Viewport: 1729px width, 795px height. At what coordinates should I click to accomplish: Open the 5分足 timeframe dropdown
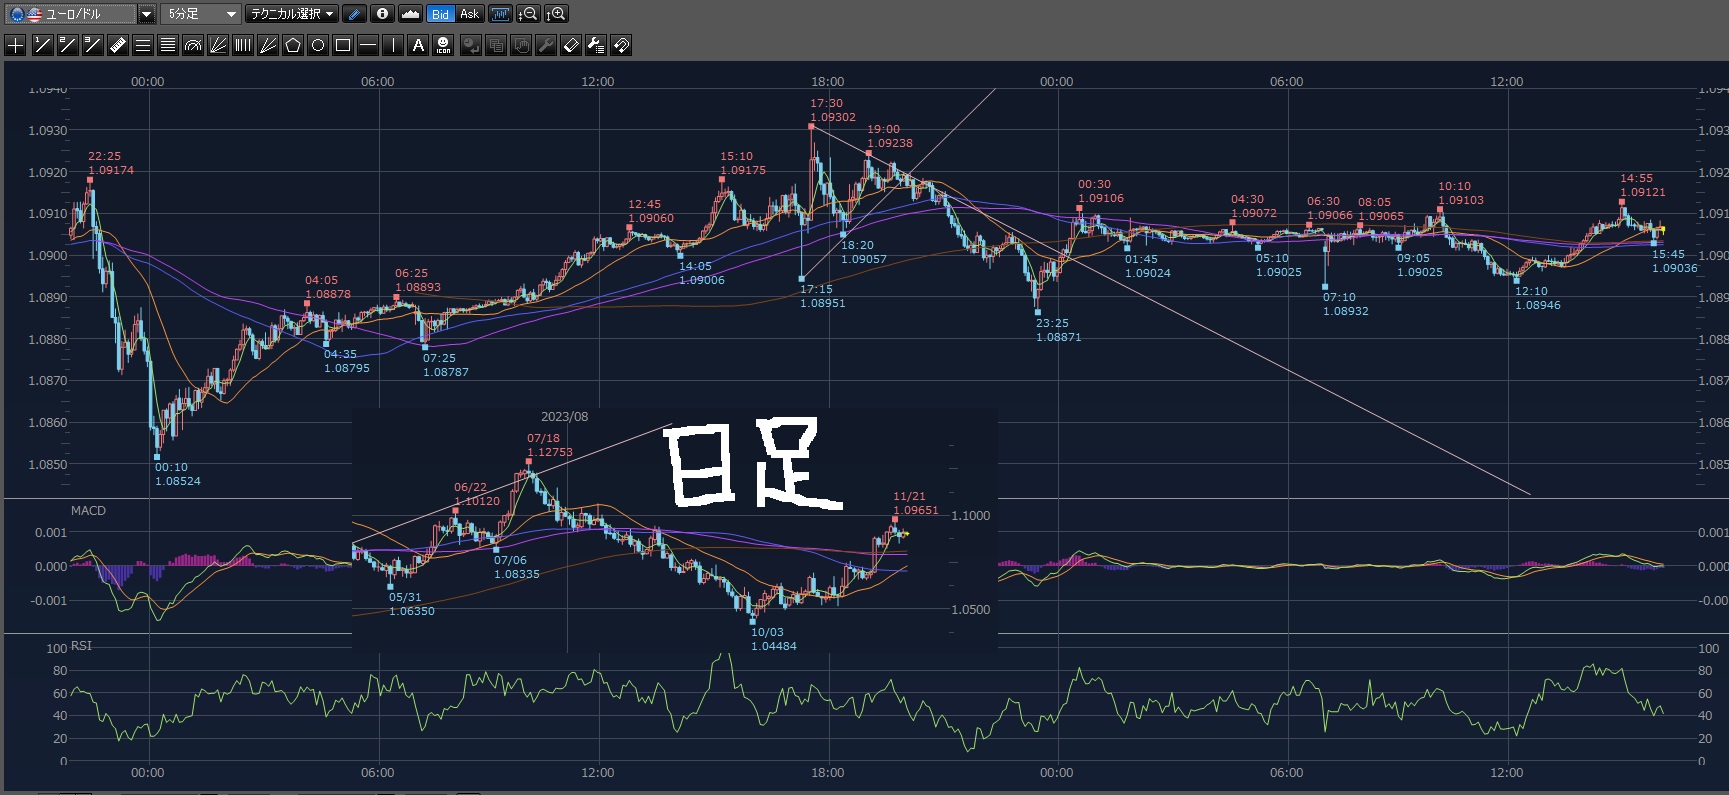201,14
